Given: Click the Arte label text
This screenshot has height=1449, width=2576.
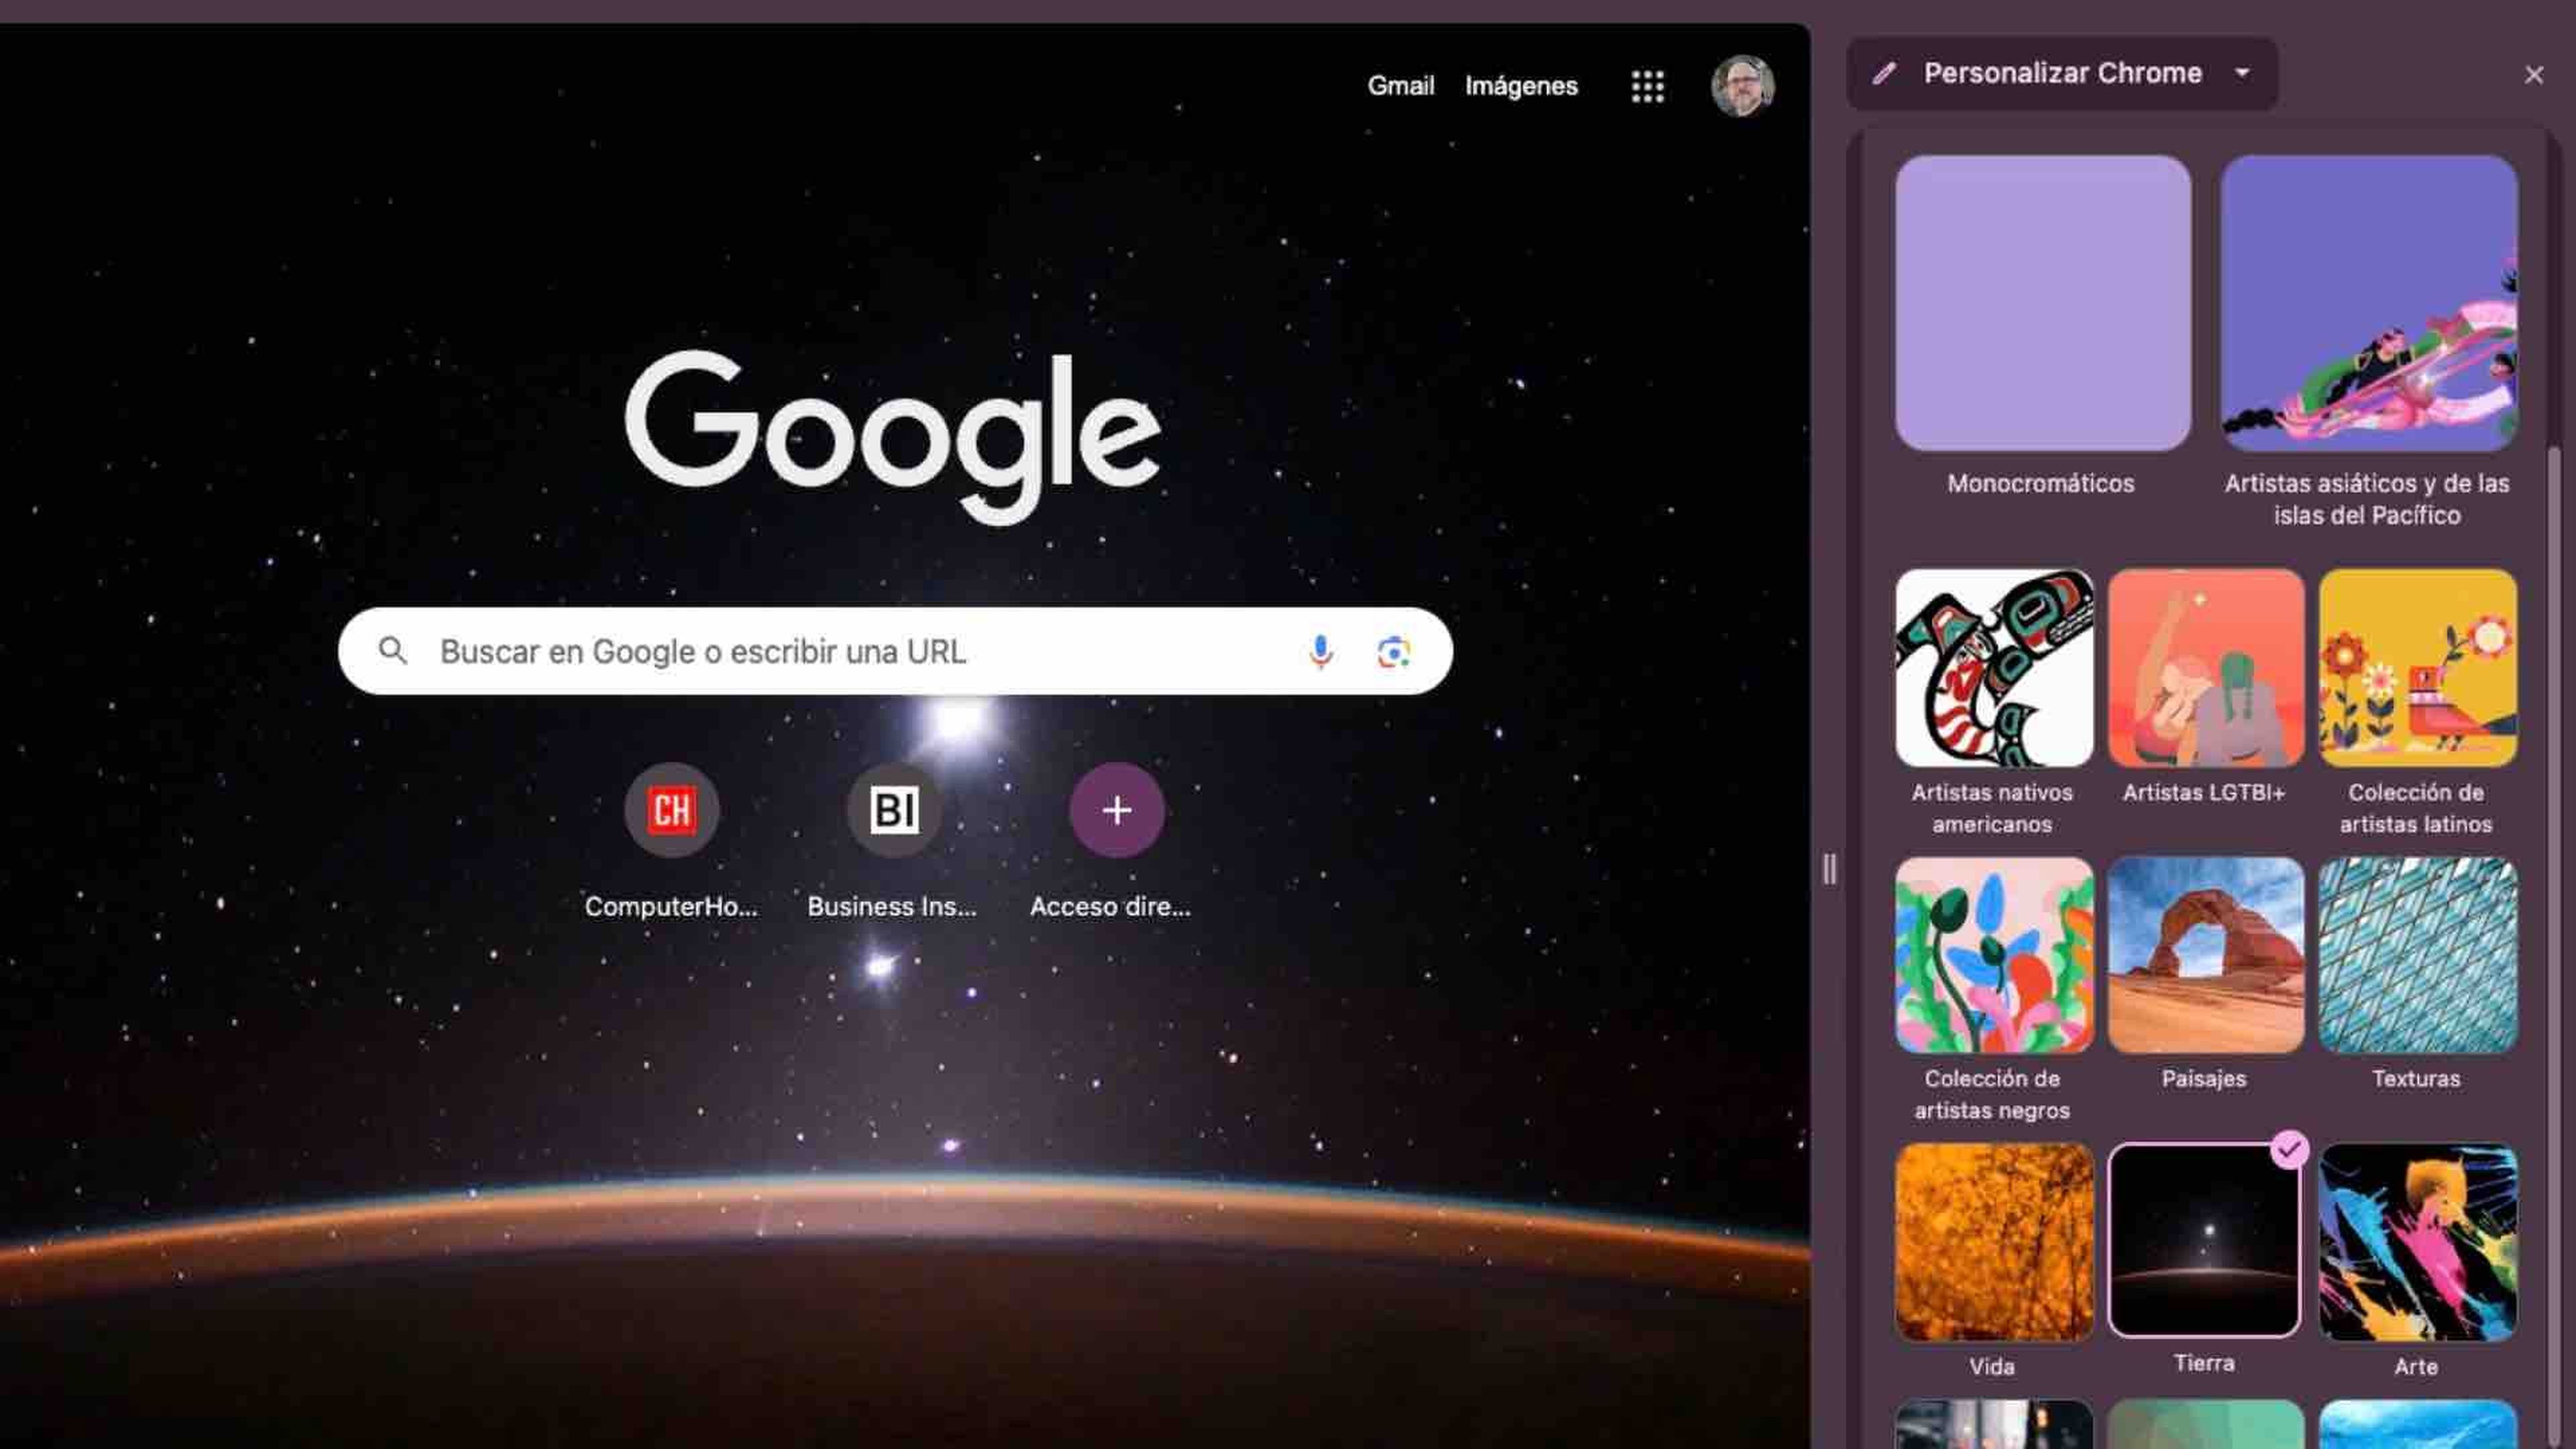Looking at the screenshot, I should 2416,1367.
